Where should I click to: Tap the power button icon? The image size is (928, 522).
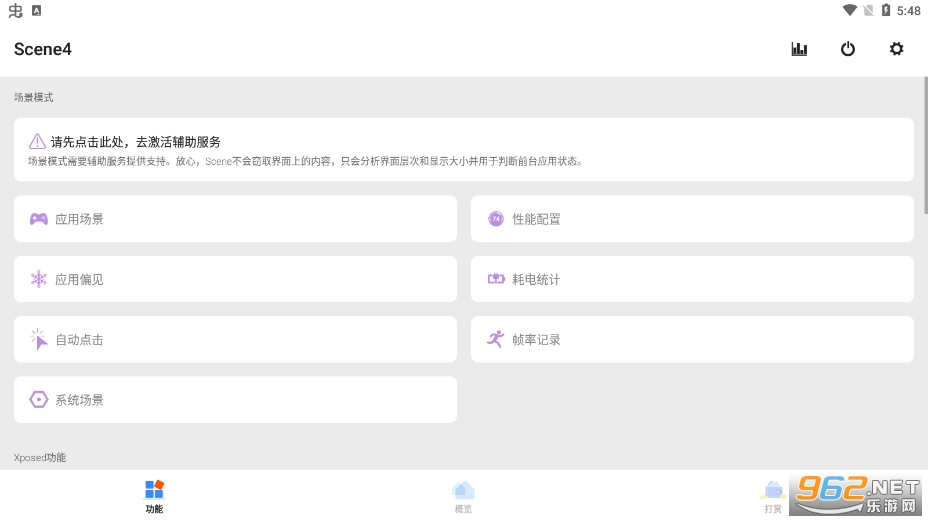pos(848,49)
